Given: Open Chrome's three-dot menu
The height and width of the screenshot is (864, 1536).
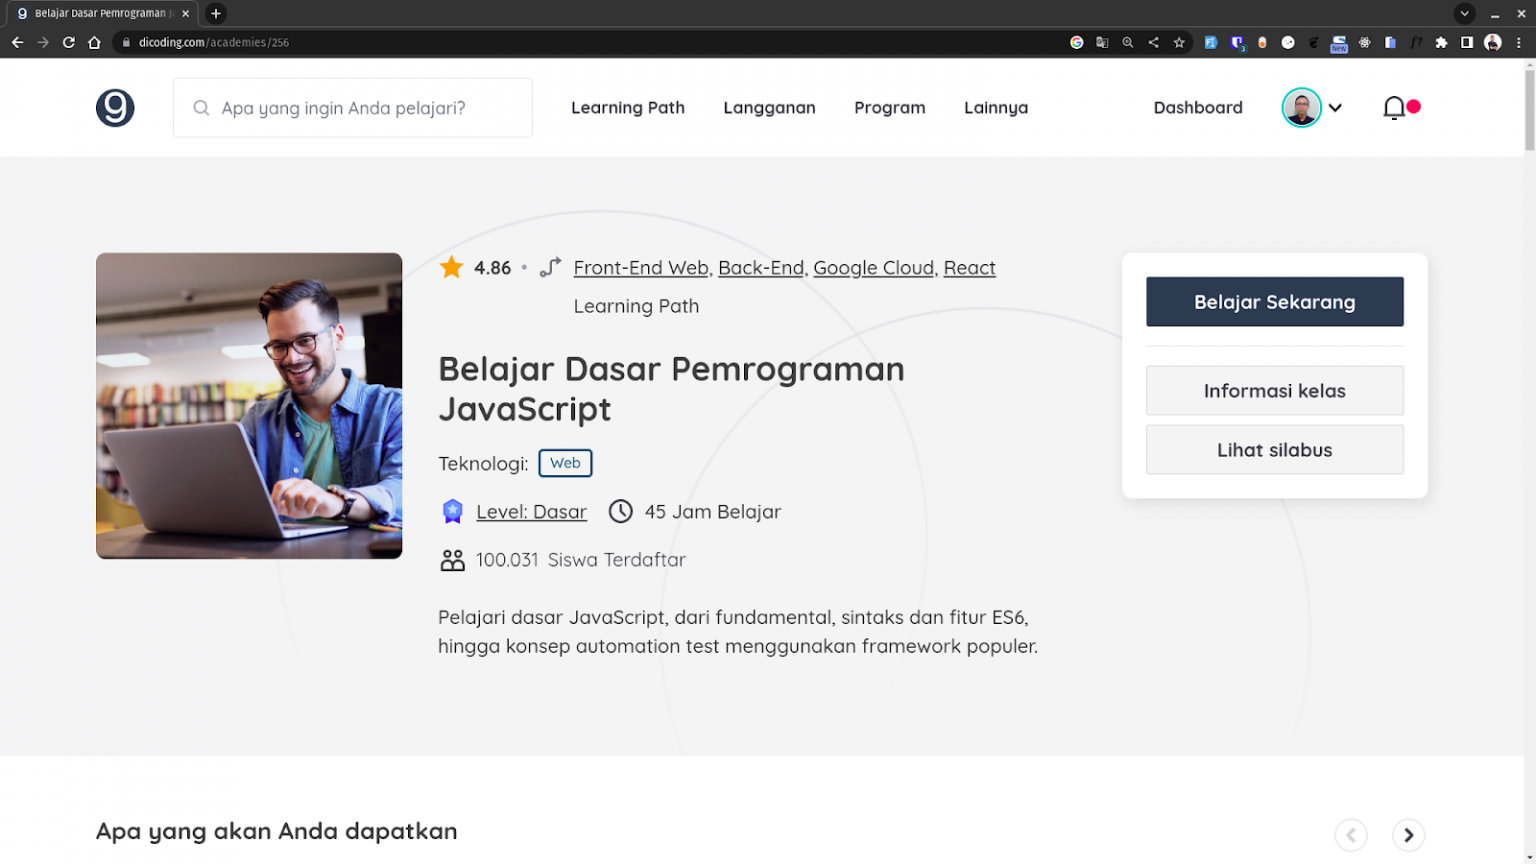Looking at the screenshot, I should (x=1520, y=43).
